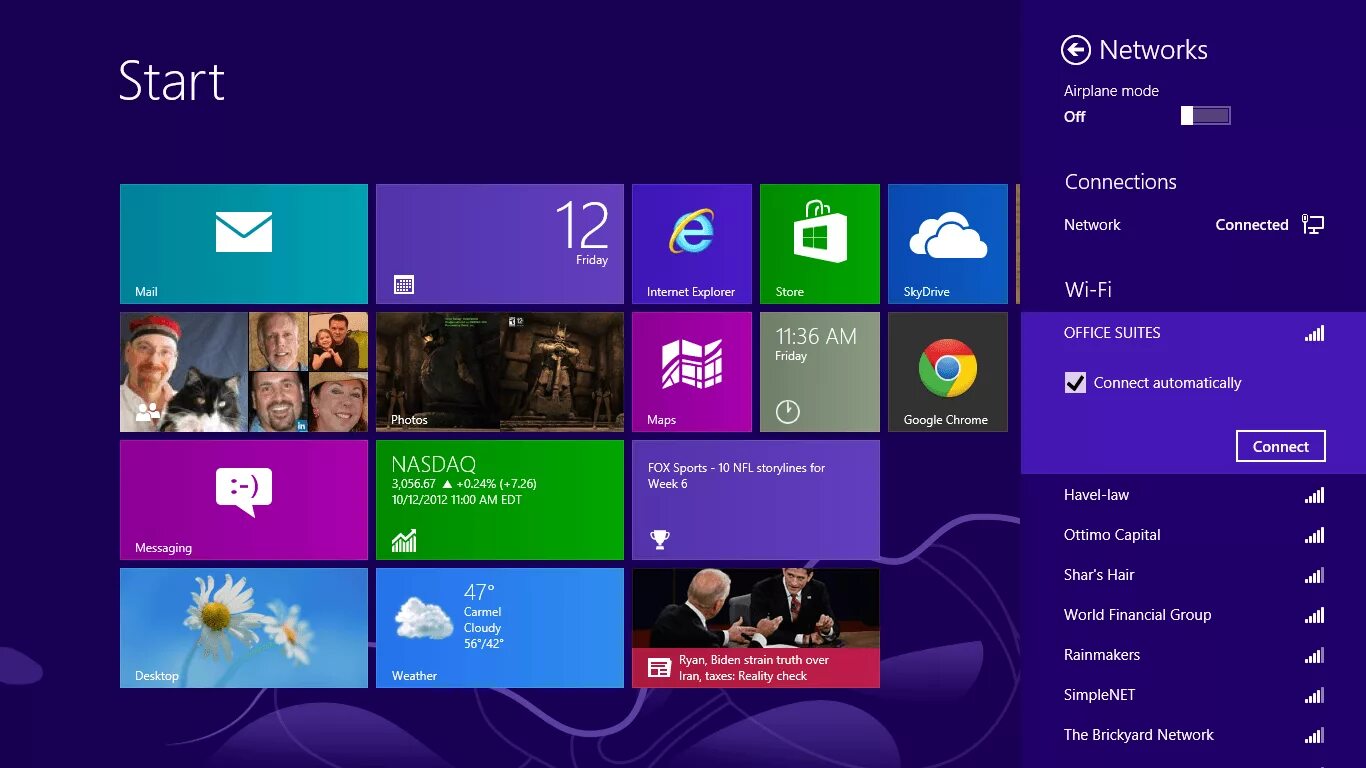Open the NASDAQ finance tile
The image size is (1366, 768).
click(500, 500)
